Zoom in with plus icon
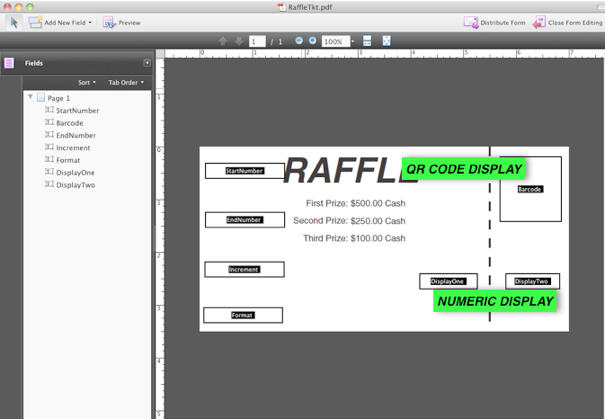605x419 pixels. click(313, 41)
